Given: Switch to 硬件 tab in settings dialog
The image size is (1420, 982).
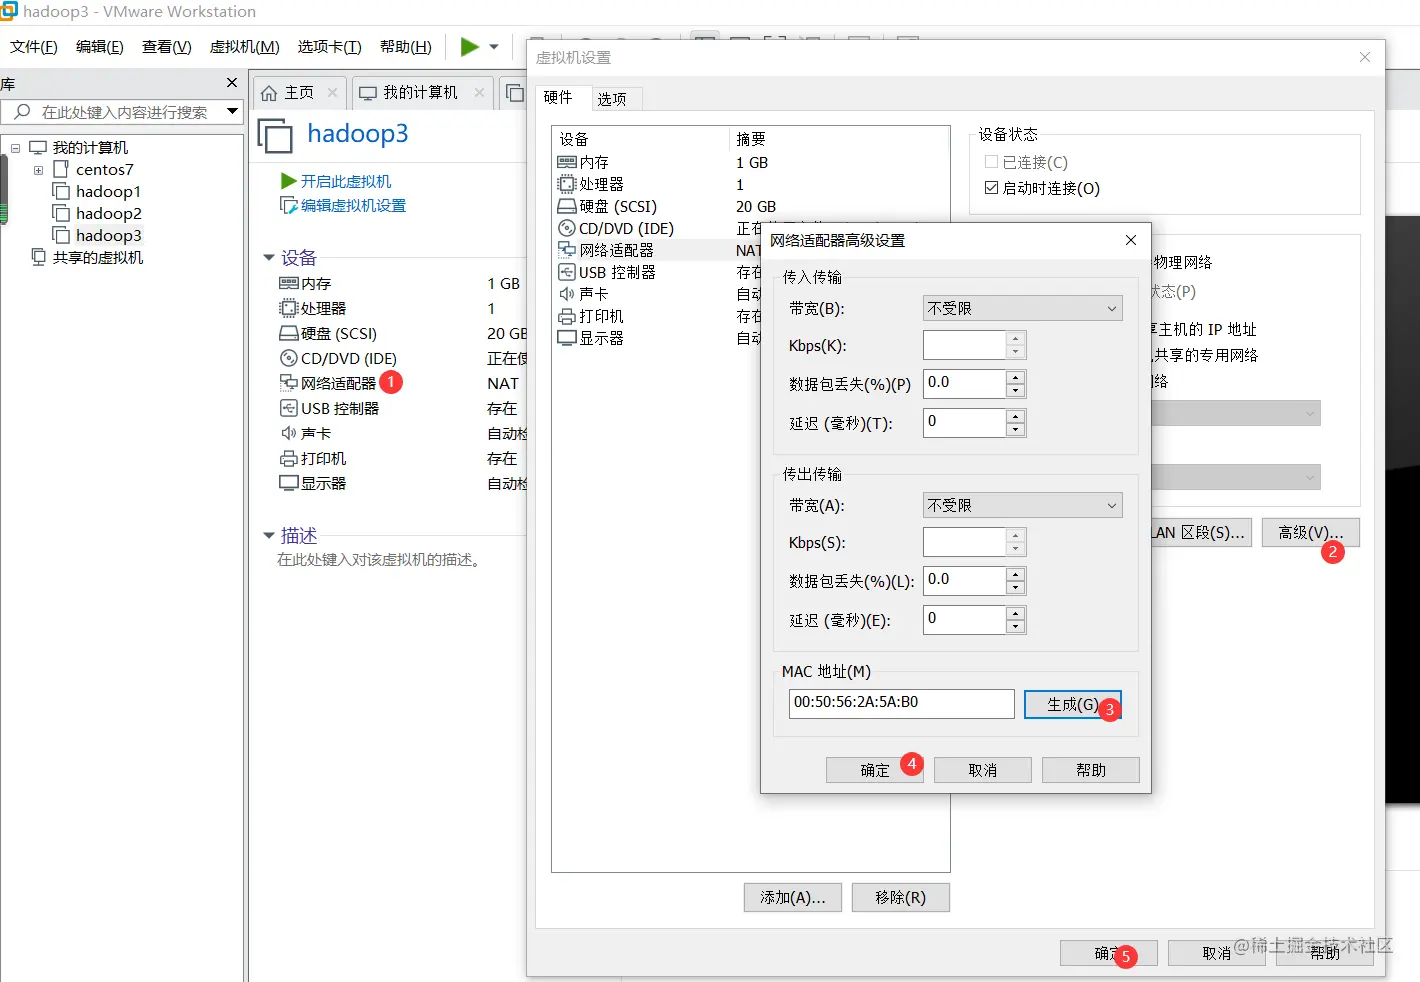Looking at the screenshot, I should (558, 97).
